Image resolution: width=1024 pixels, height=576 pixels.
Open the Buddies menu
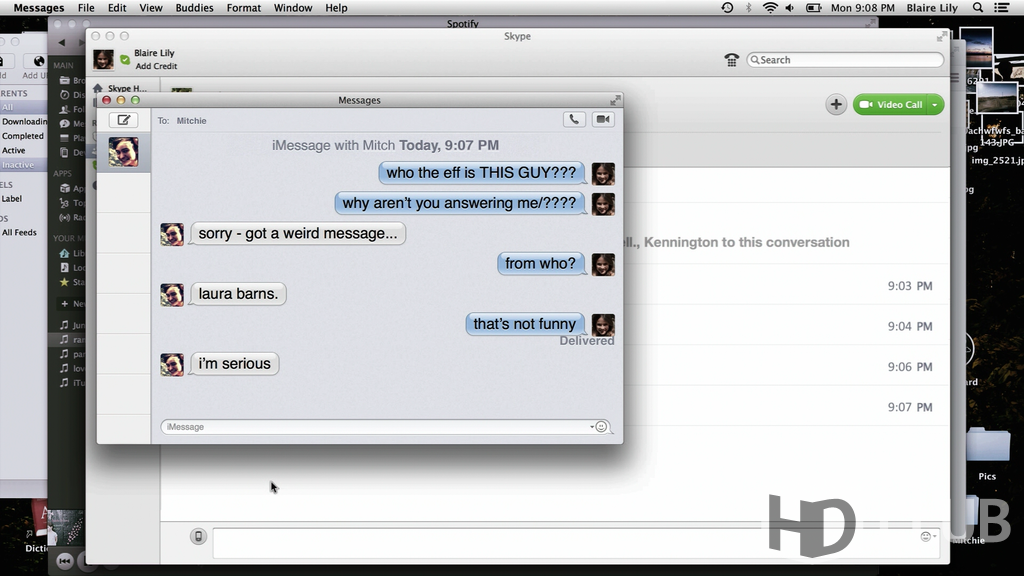click(x=194, y=8)
